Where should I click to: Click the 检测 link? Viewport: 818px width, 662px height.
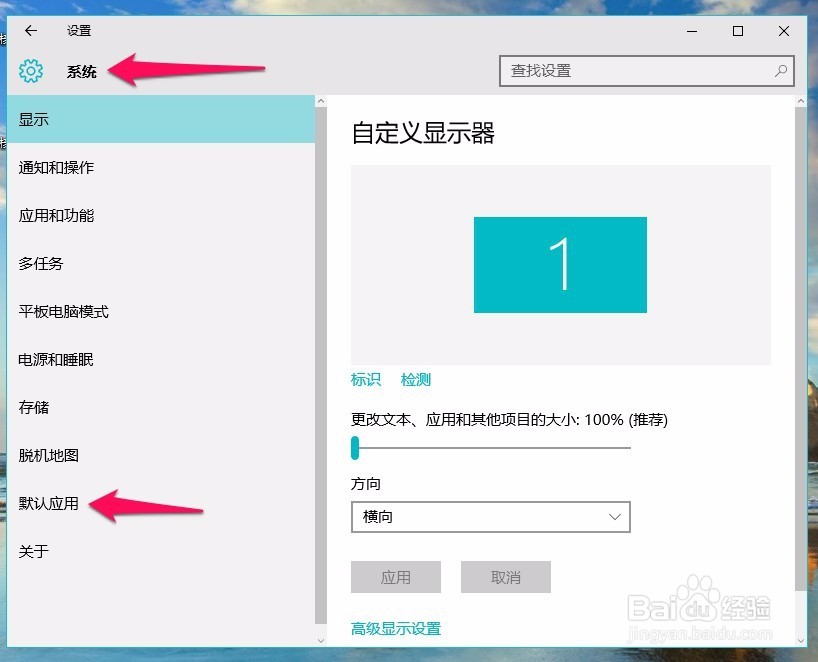click(416, 379)
